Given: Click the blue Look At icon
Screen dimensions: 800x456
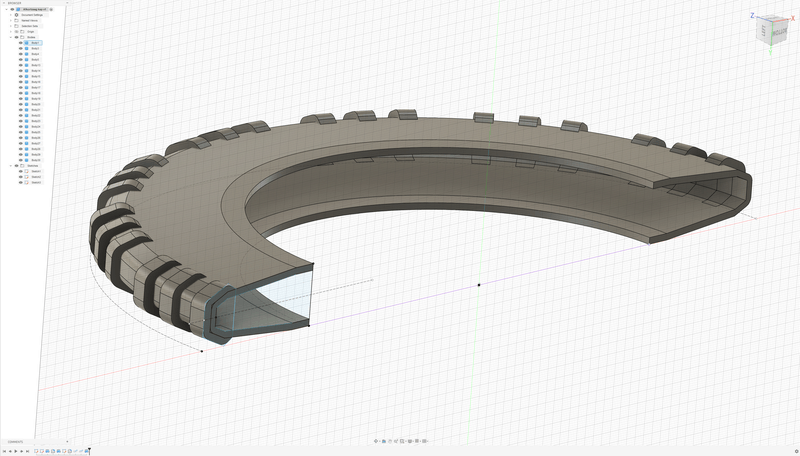Looking at the screenshot, I should (x=384, y=441).
